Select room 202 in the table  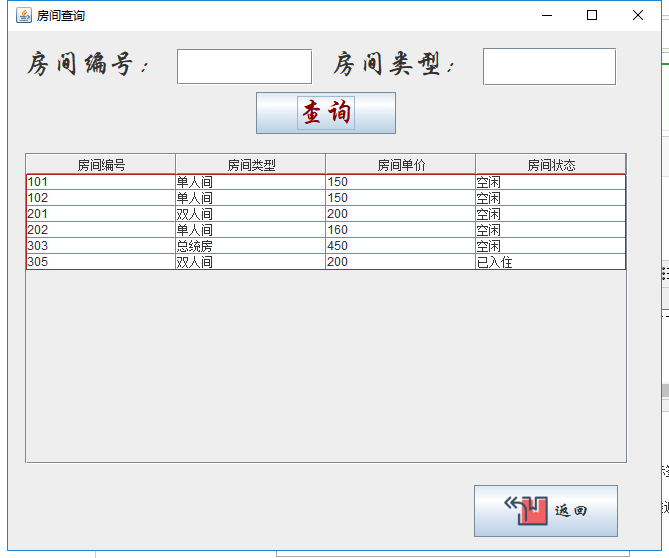101,230
